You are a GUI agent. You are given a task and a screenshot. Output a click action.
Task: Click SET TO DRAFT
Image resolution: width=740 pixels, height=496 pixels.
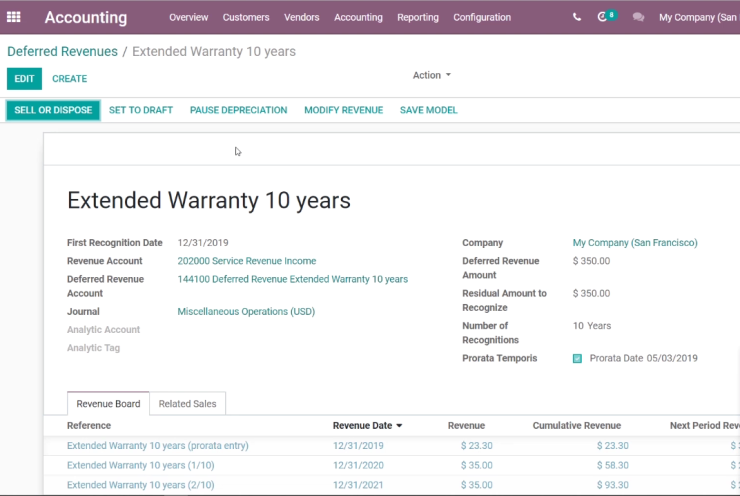(x=141, y=110)
